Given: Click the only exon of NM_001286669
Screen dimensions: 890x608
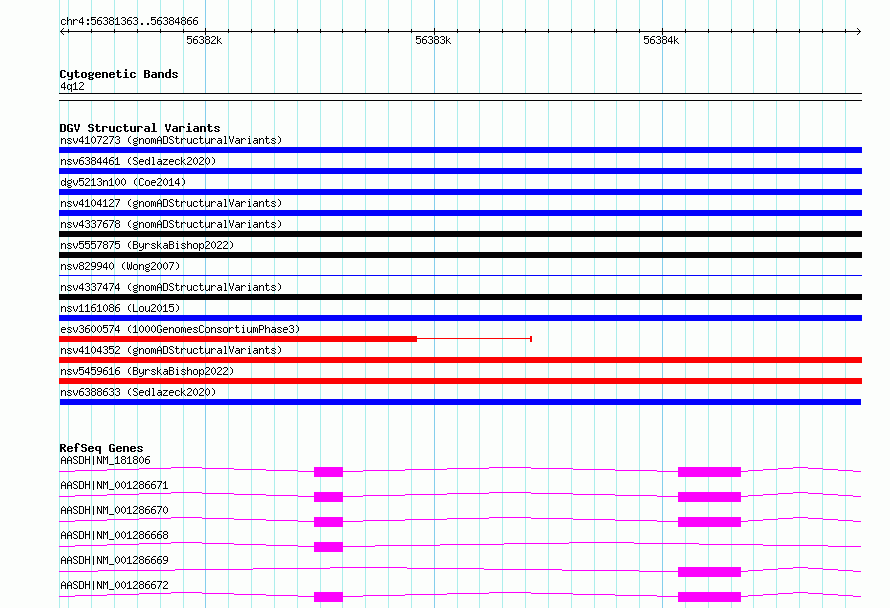Looking at the screenshot, I should (x=710, y=572).
